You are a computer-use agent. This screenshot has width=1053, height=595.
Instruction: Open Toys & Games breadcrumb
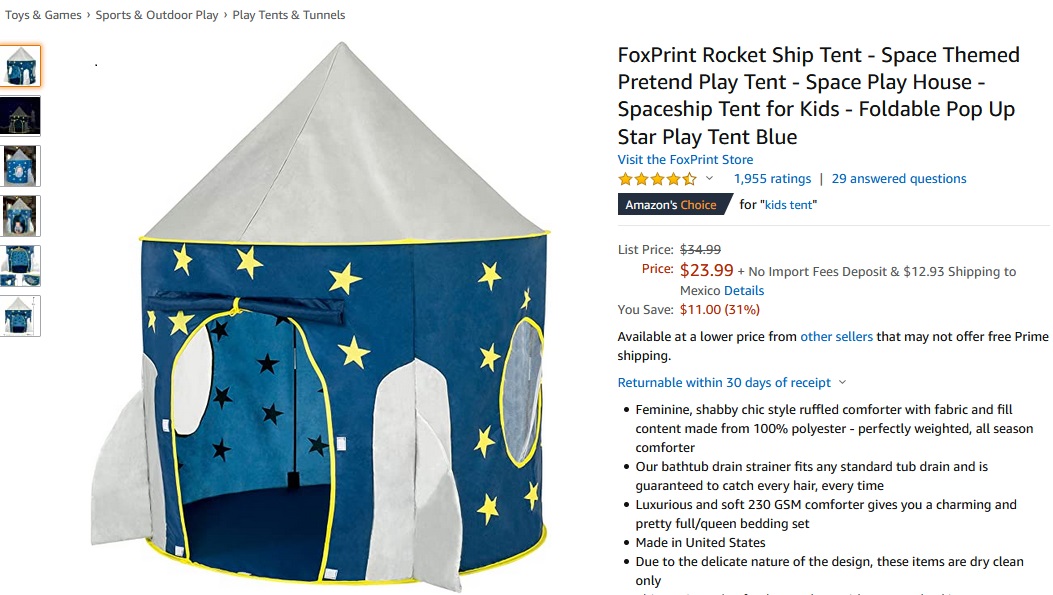click(43, 15)
